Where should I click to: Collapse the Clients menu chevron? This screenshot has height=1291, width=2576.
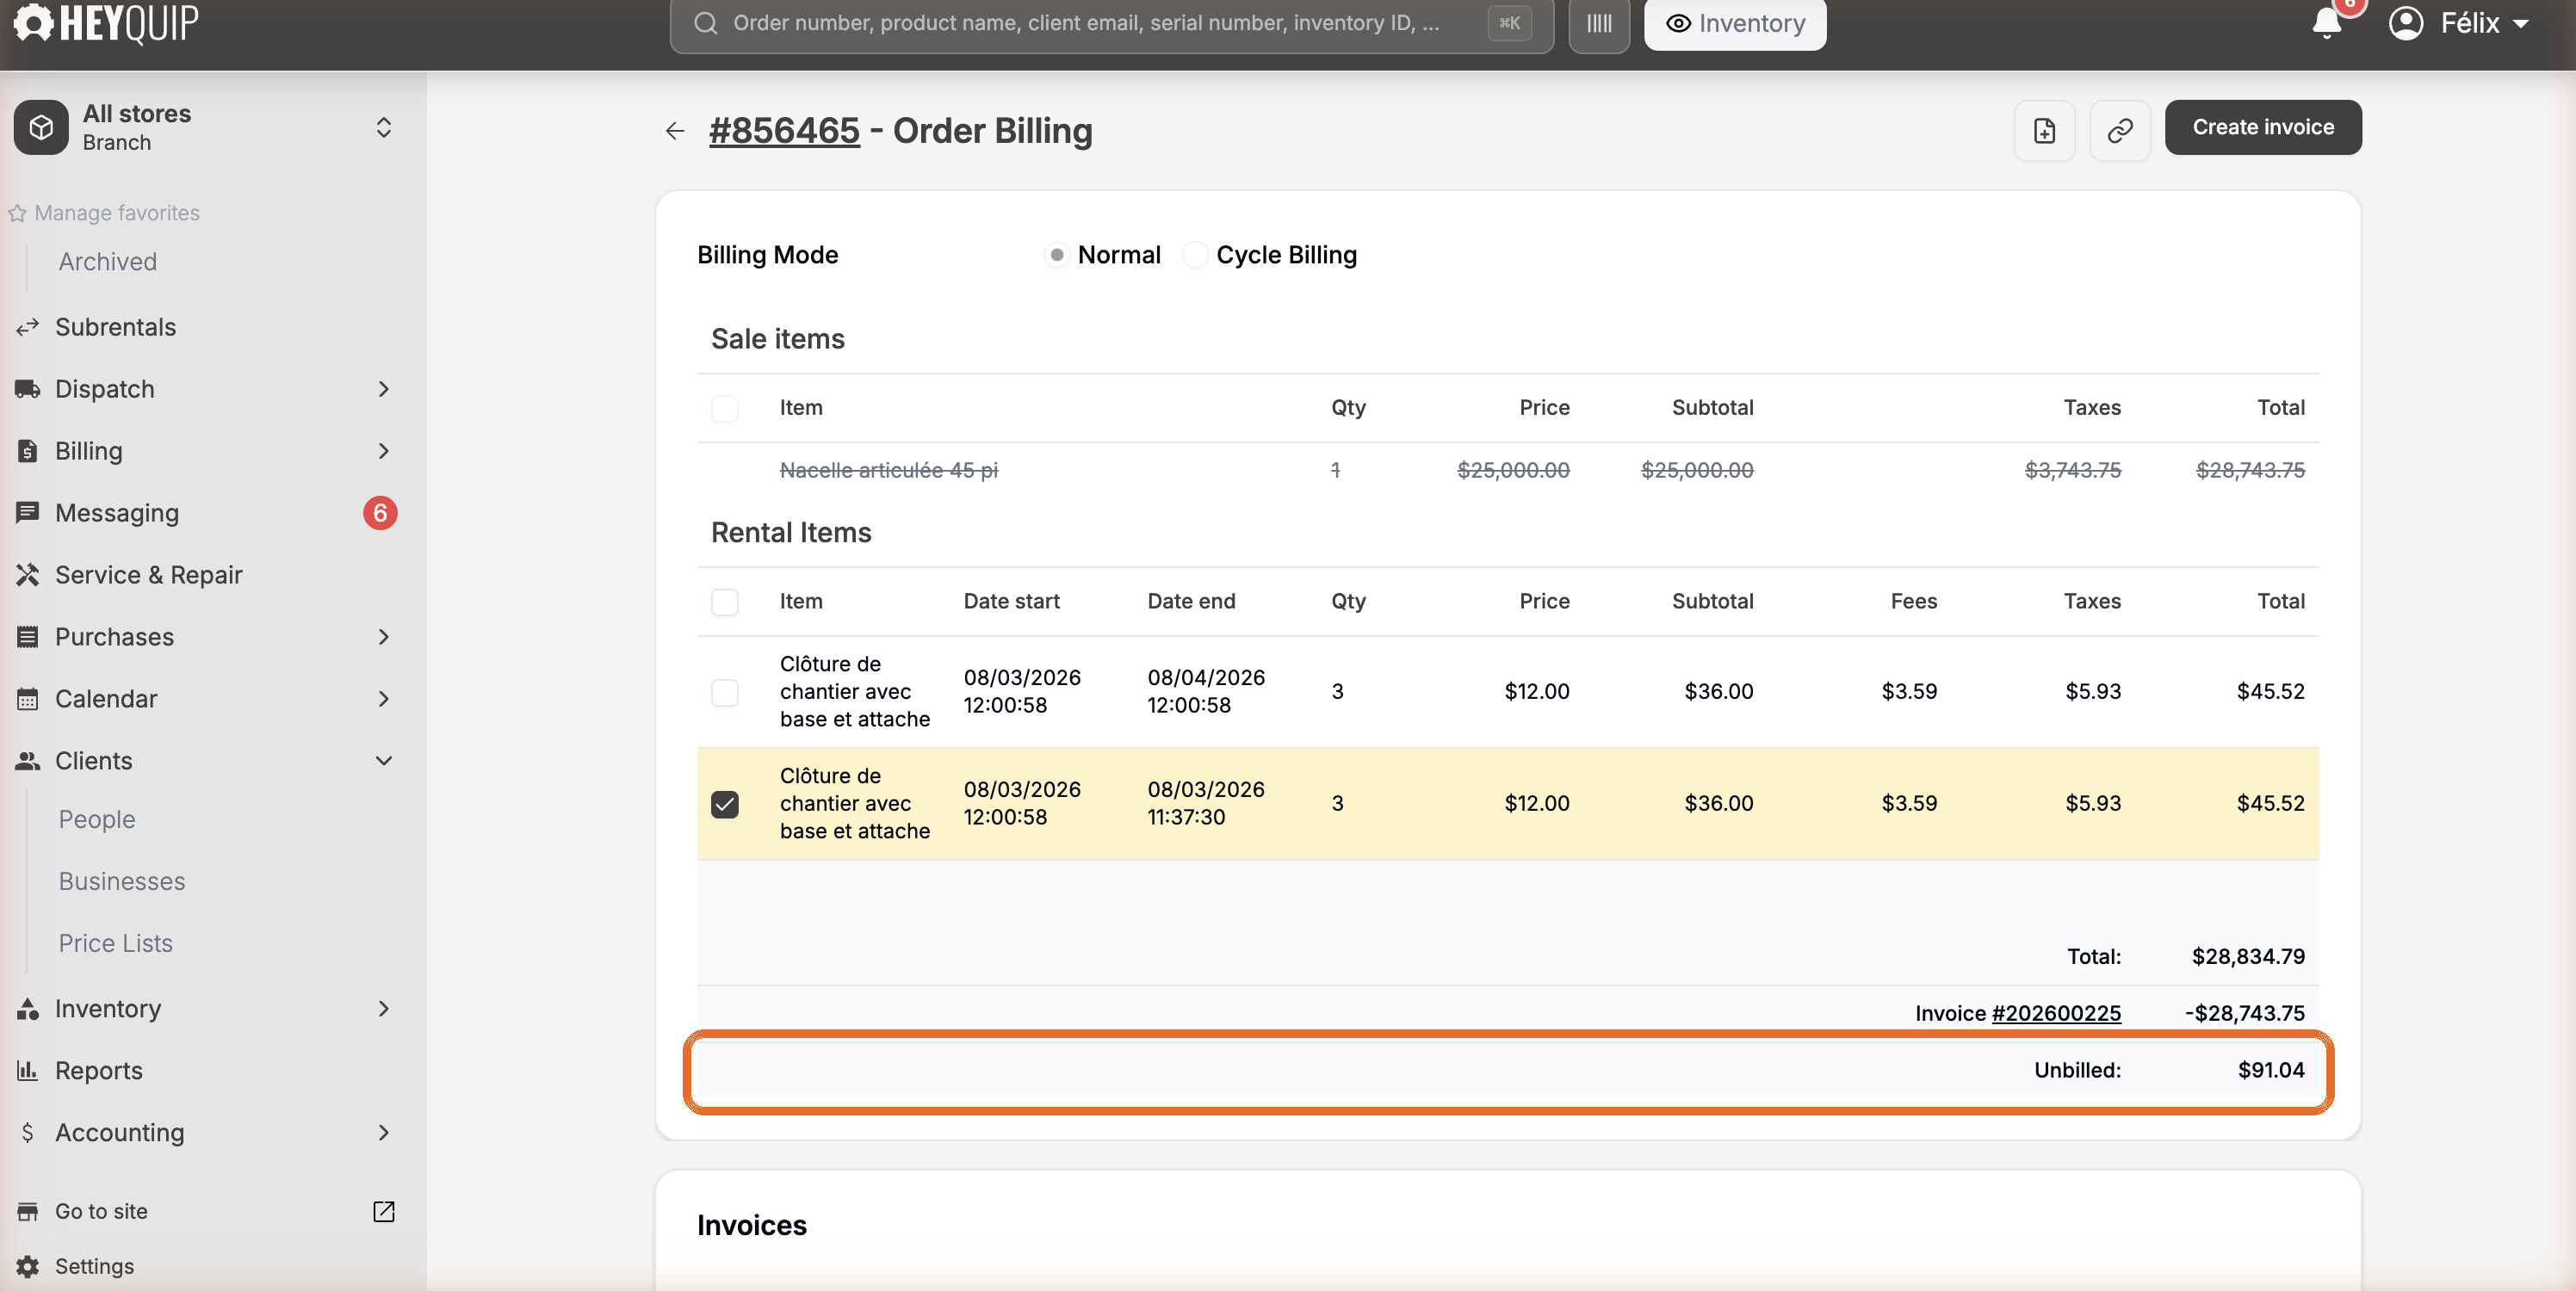pos(384,761)
